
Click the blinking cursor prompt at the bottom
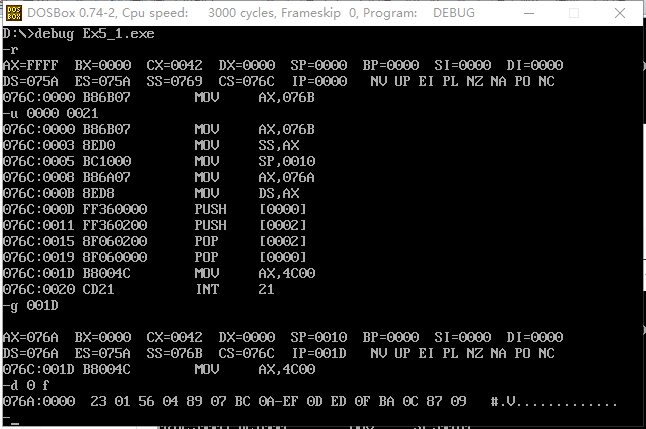[x=11, y=420]
